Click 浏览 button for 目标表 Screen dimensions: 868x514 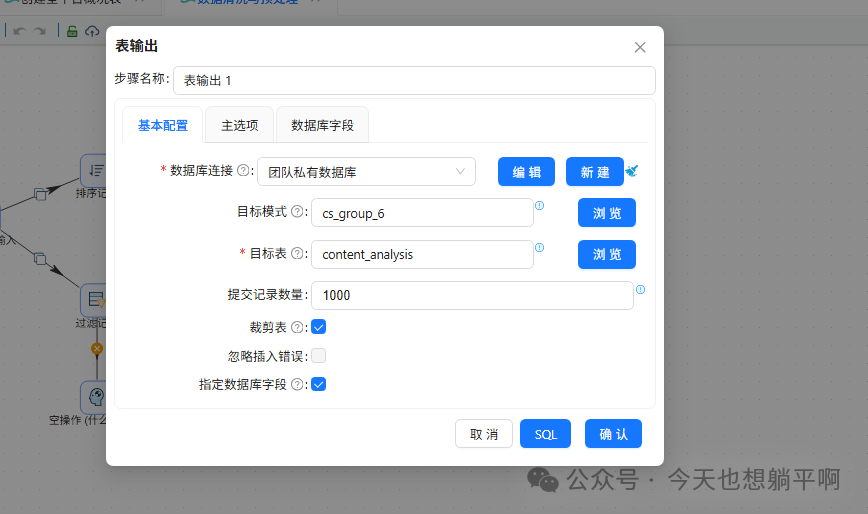point(607,255)
